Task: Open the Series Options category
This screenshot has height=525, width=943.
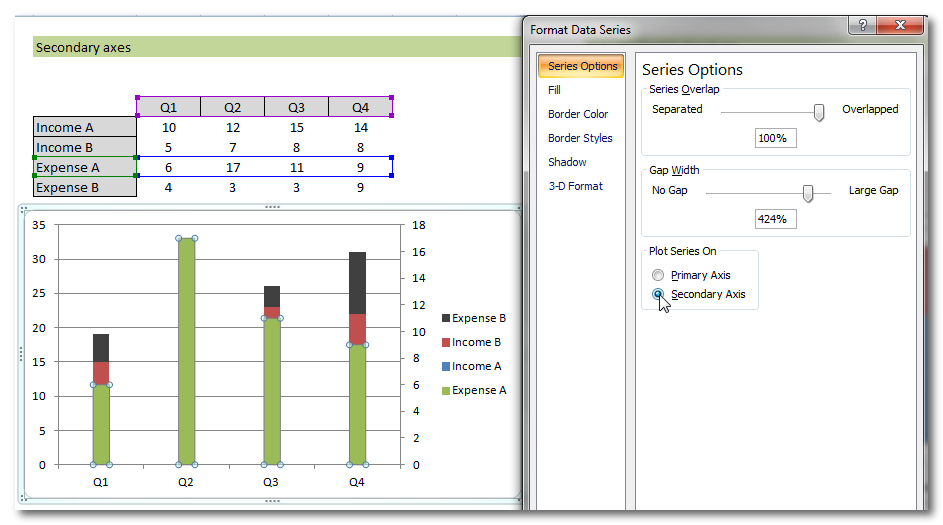Action: pyautogui.click(x=583, y=66)
